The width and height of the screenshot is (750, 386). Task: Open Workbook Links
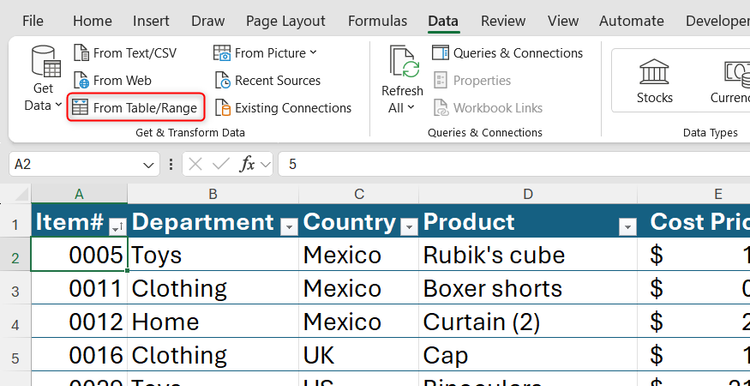[x=488, y=108]
